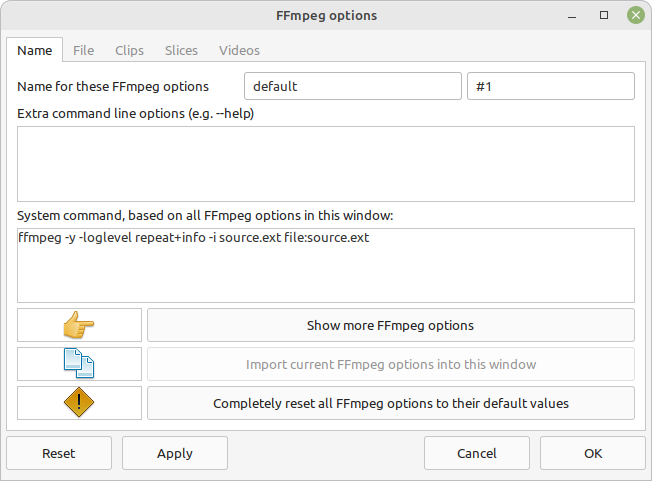This screenshot has height=481, width=652.
Task: Click the #1 text field
Action: (x=551, y=86)
